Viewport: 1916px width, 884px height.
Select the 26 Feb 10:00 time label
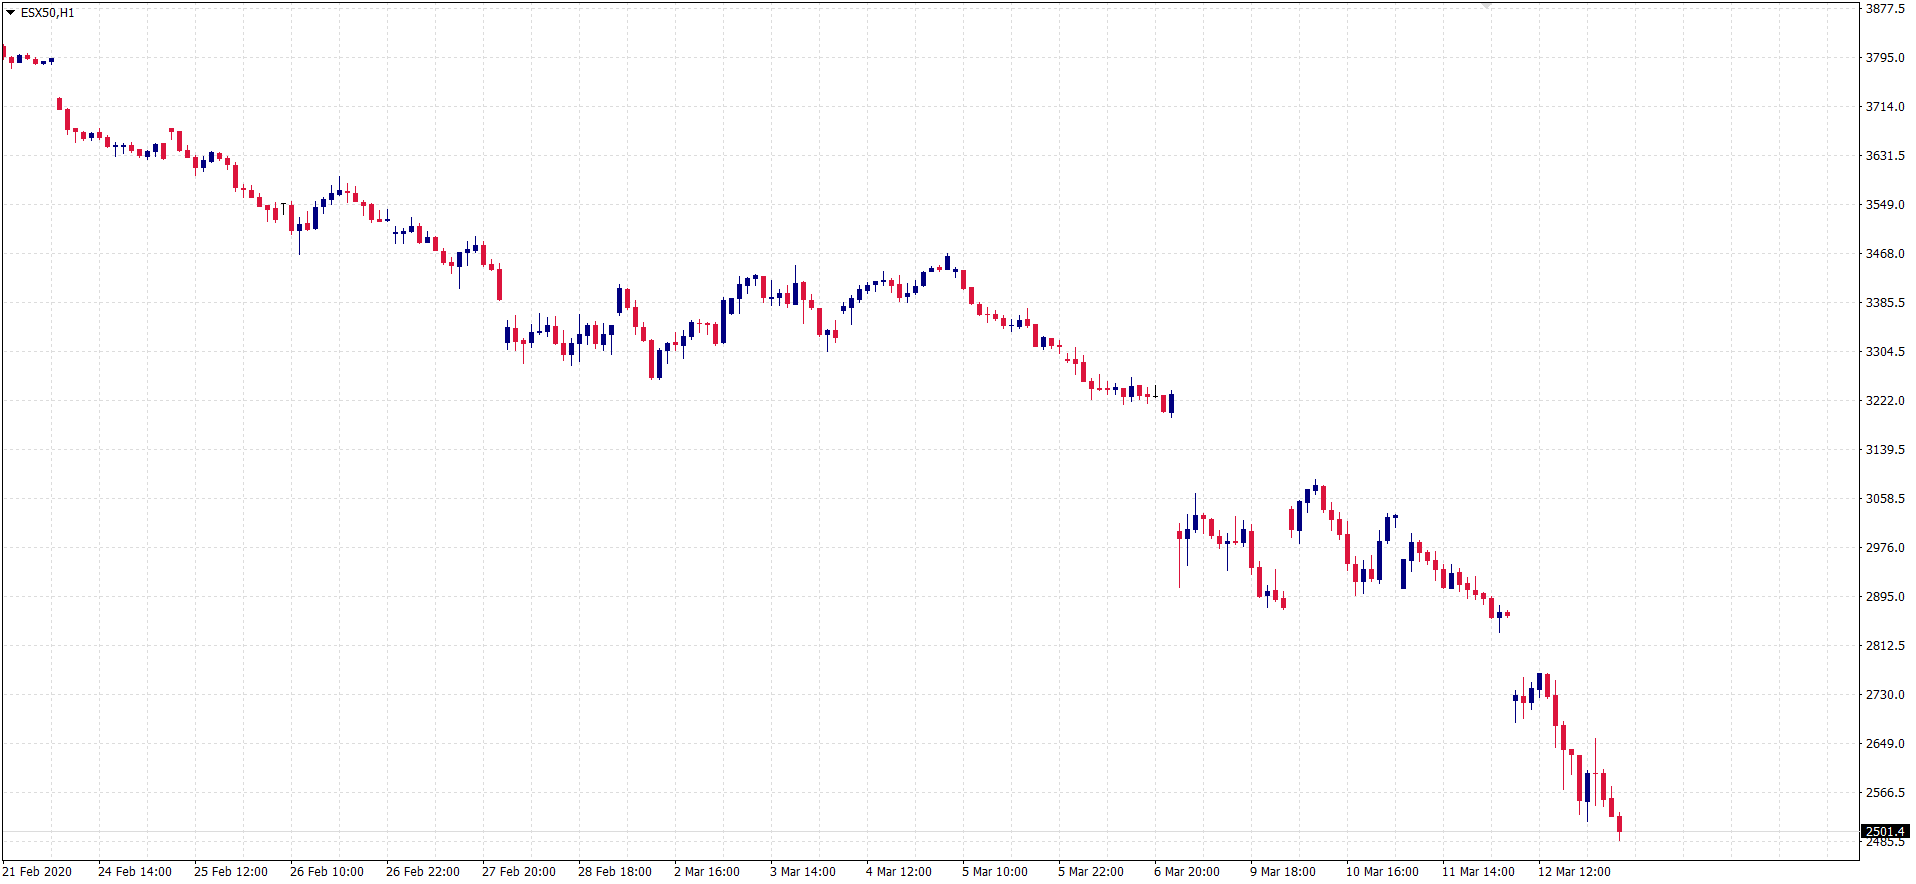point(327,872)
